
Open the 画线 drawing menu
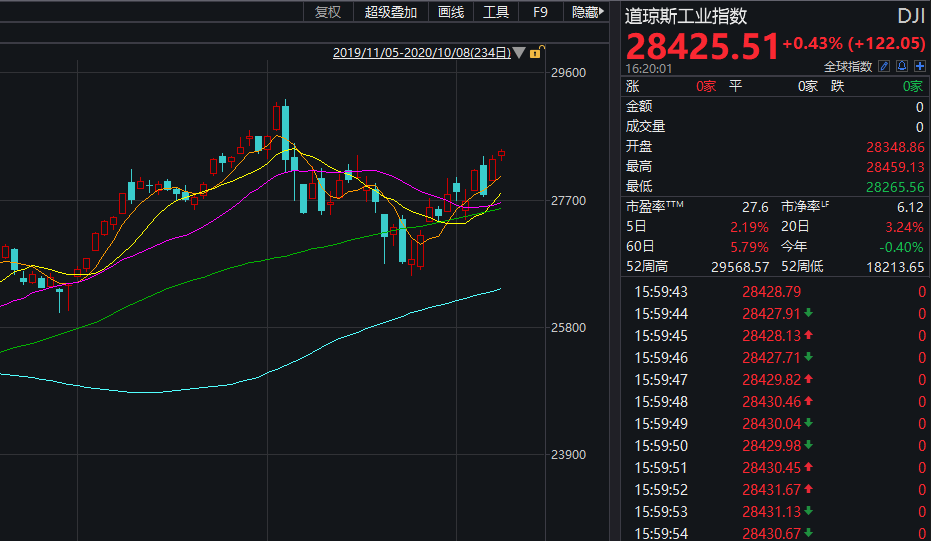(451, 12)
